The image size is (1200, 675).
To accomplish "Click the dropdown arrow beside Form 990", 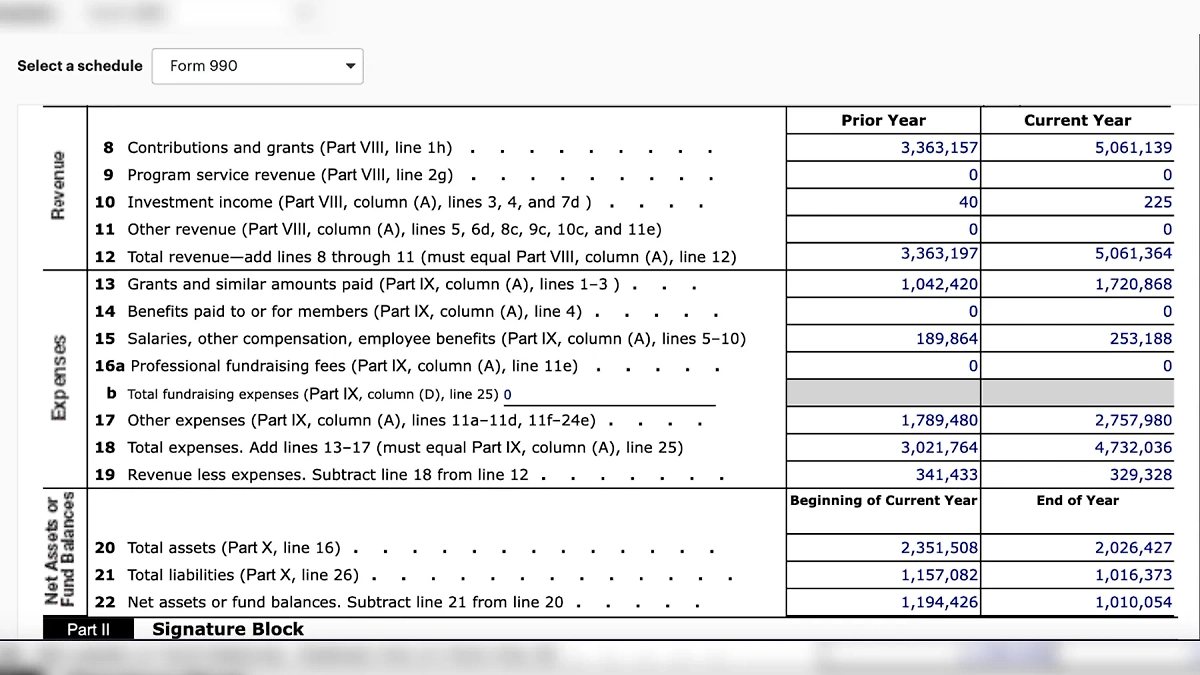I will [350, 67].
